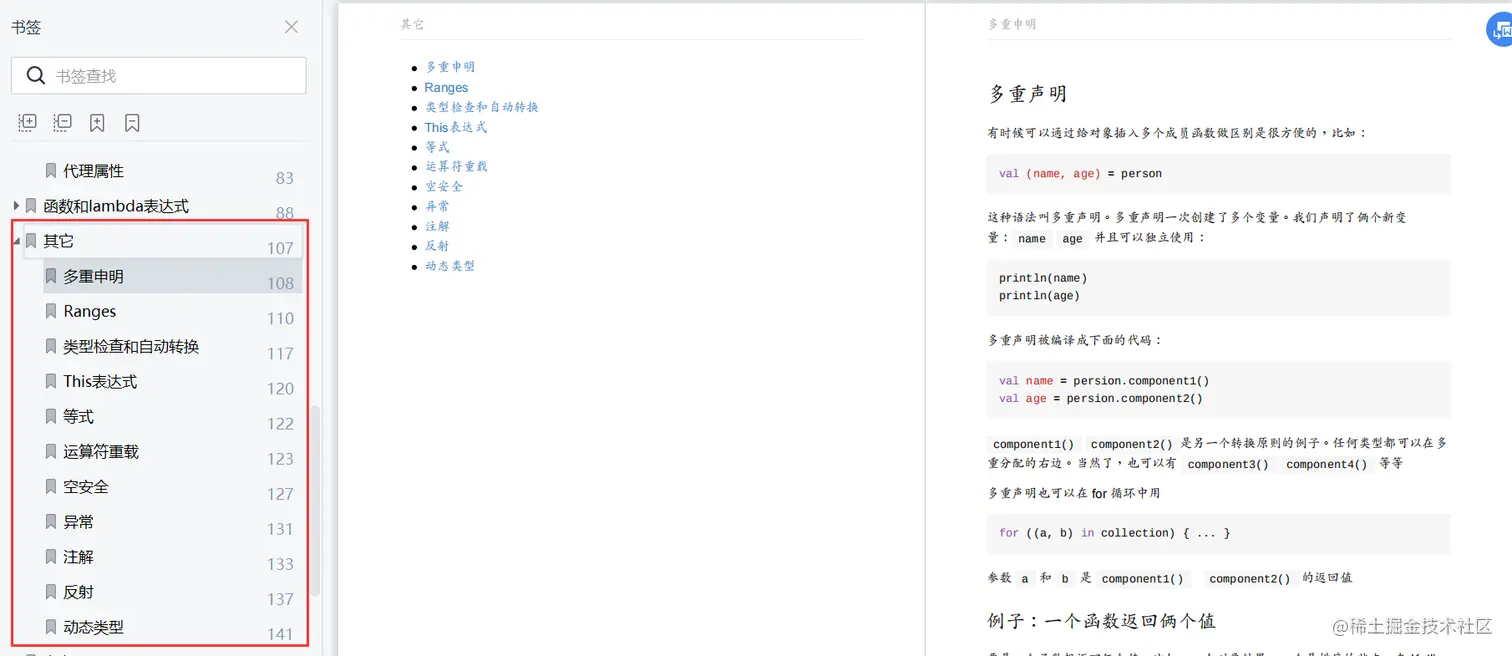Select the 异常 bookmark entry
The width and height of the screenshot is (1512, 656).
pyautogui.click(x=79, y=521)
